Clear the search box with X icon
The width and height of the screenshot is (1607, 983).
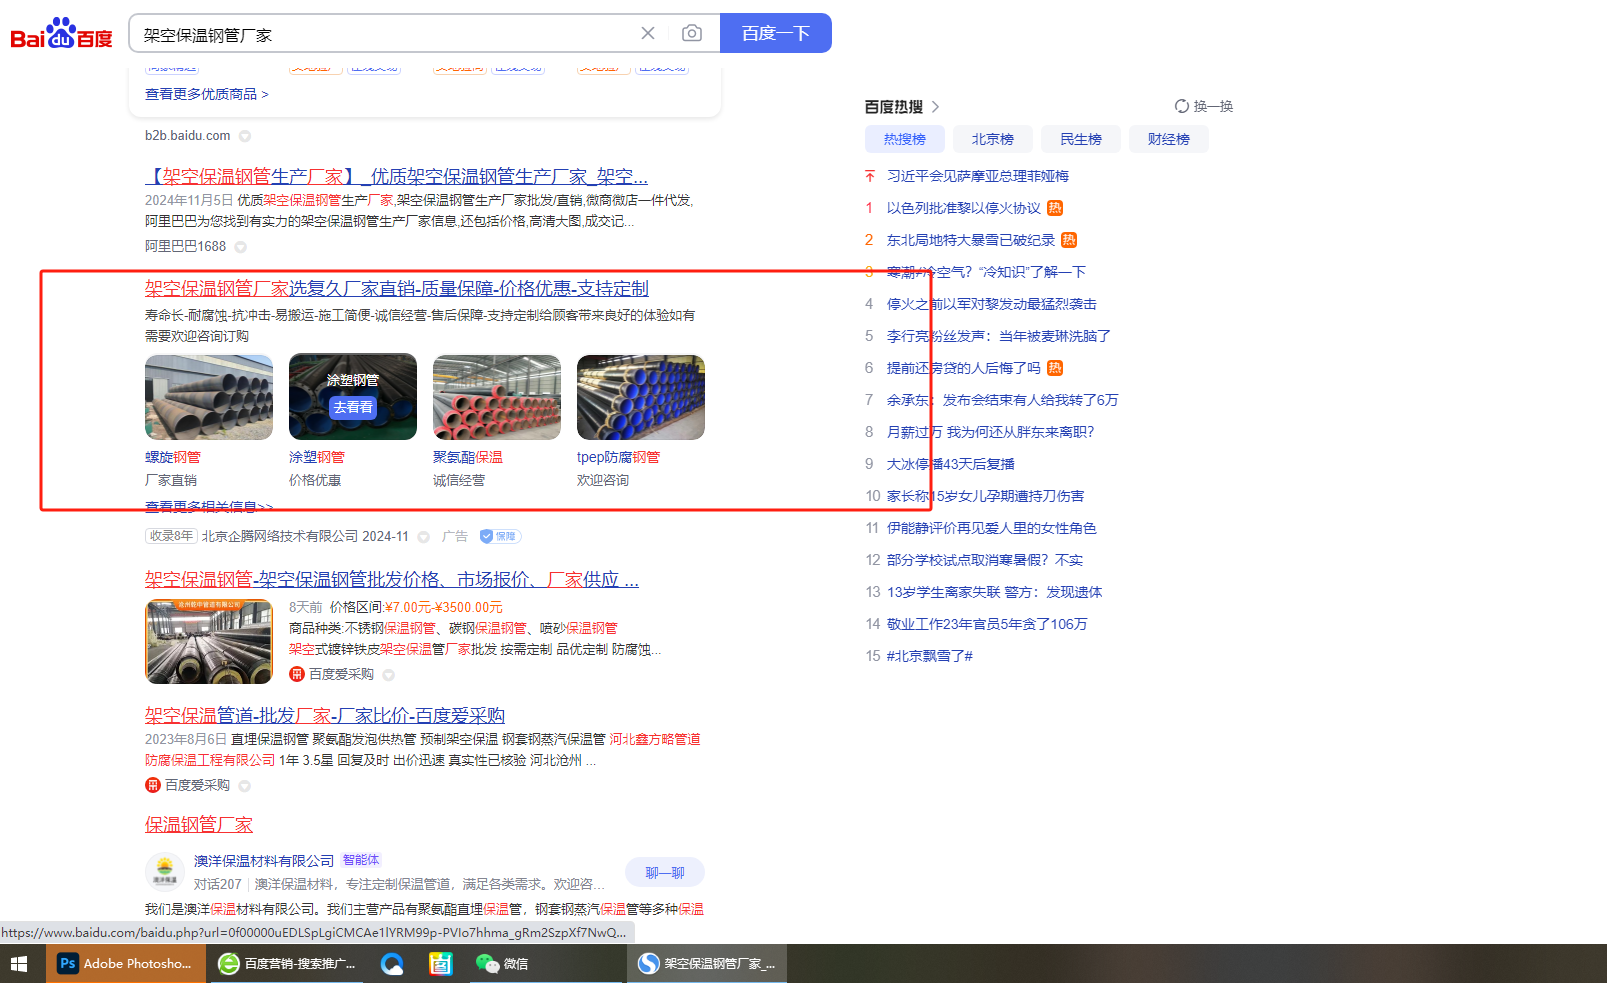(x=648, y=33)
